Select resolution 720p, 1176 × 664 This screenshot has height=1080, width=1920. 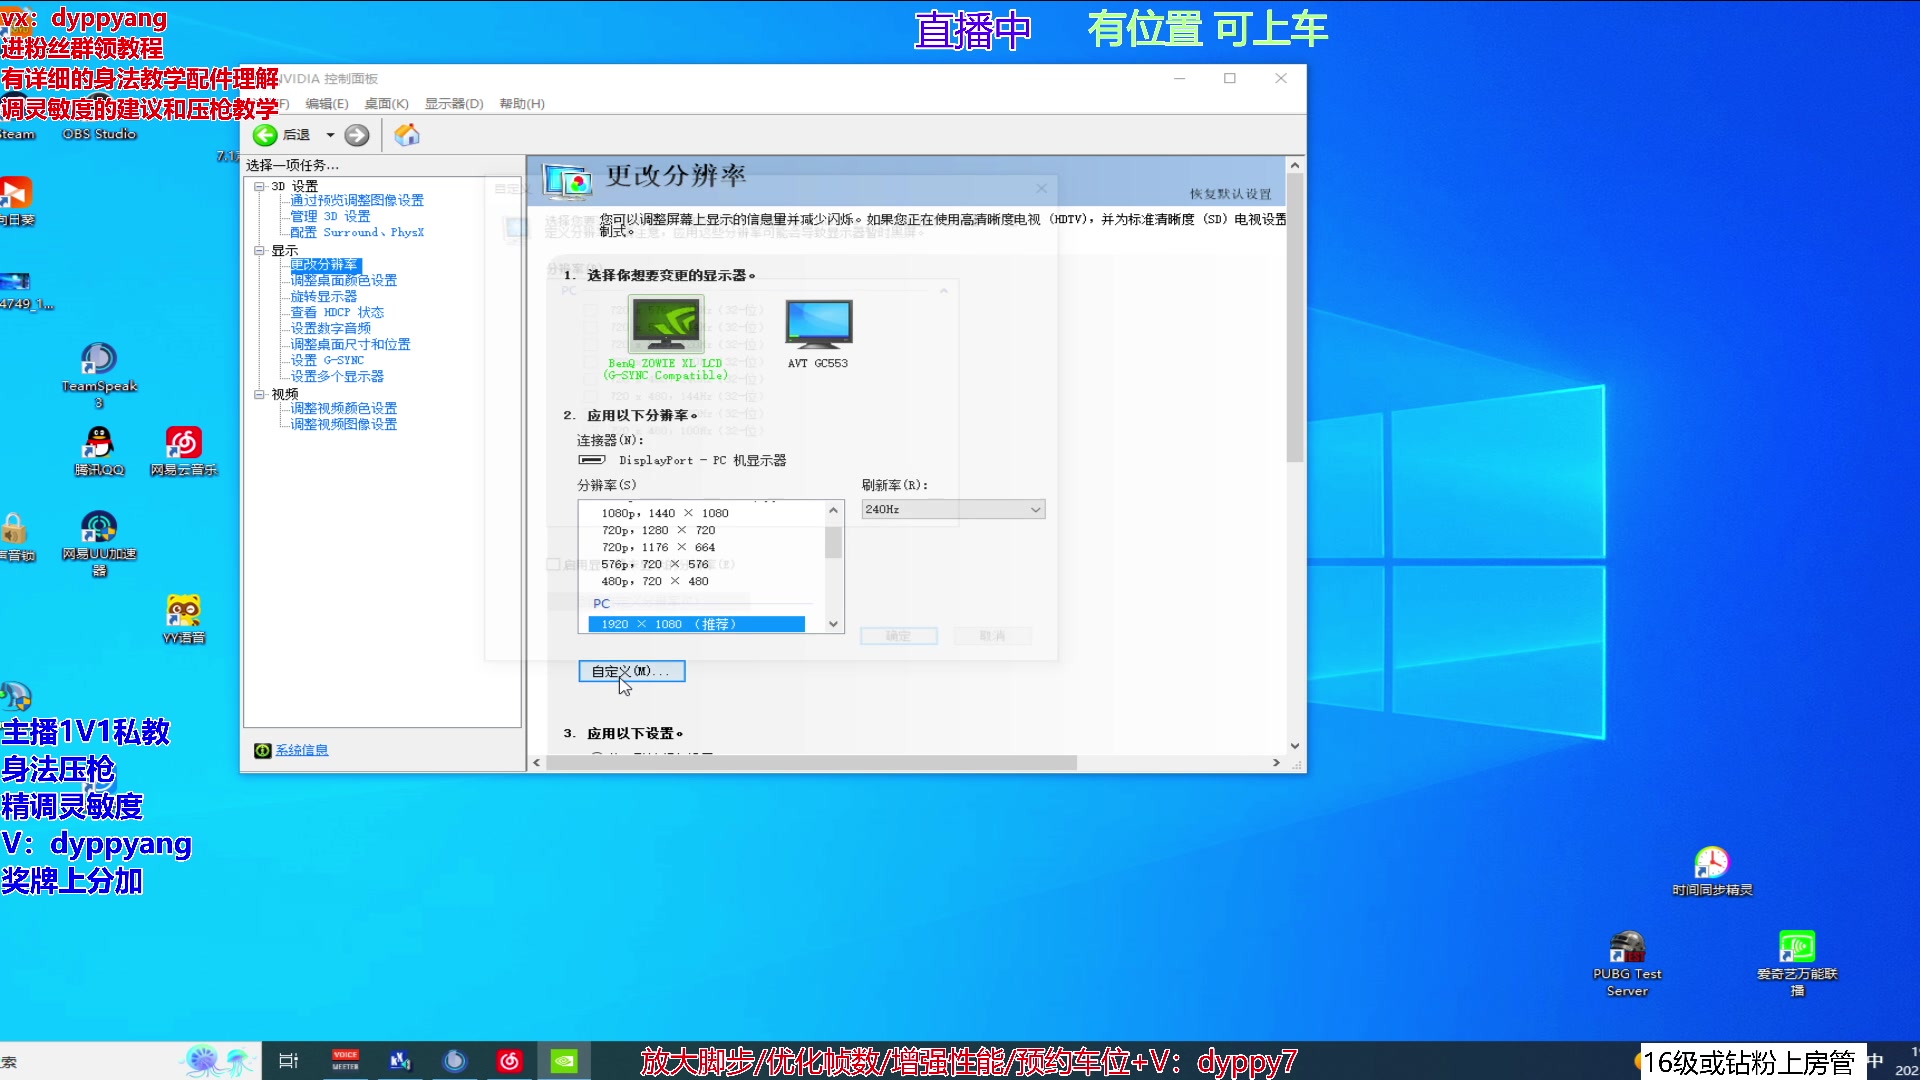coord(658,547)
